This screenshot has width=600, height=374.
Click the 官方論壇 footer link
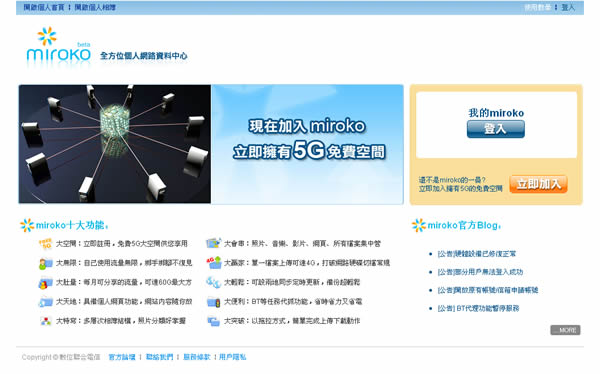click(x=122, y=357)
